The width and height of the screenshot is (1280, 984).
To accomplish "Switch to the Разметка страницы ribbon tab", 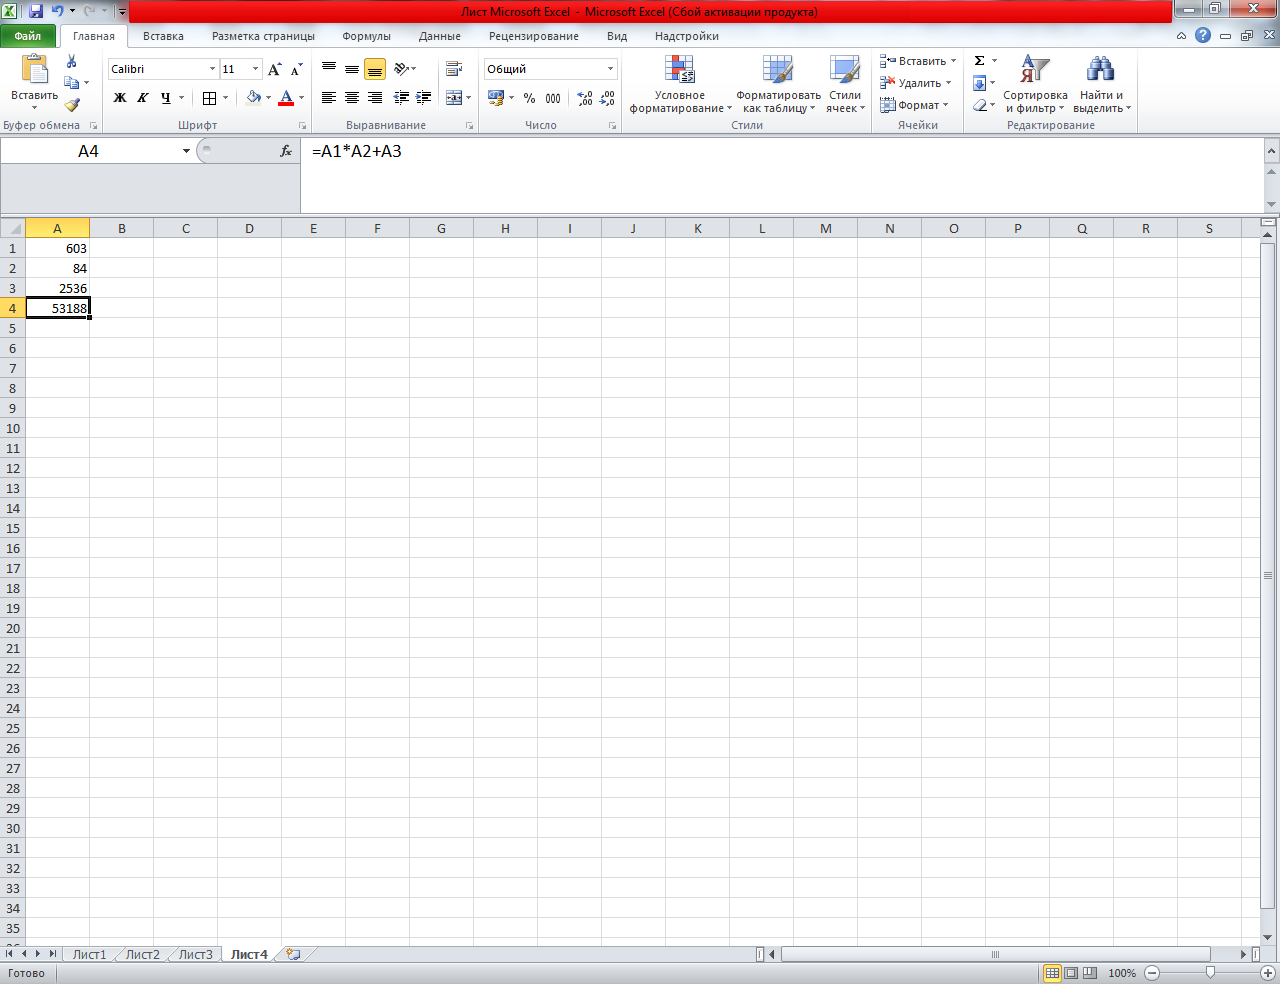I will pyautogui.click(x=263, y=36).
